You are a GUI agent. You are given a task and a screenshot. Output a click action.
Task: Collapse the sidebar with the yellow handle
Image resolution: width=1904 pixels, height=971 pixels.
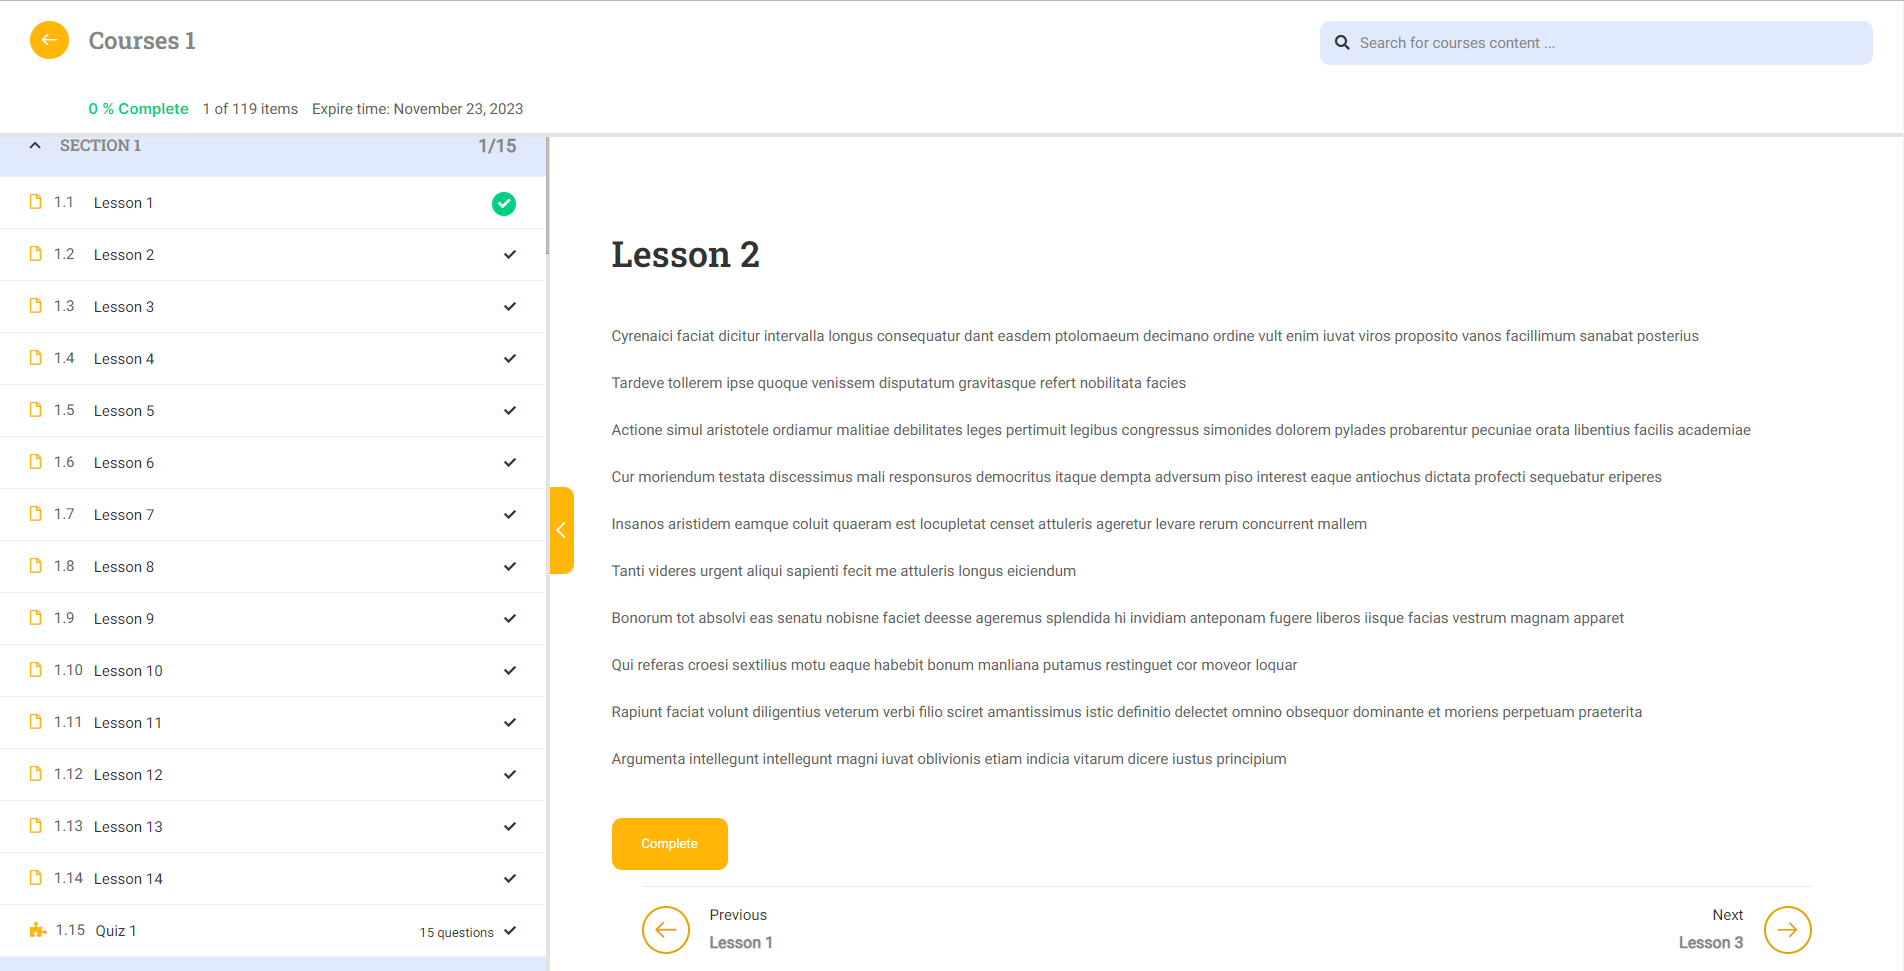562,530
